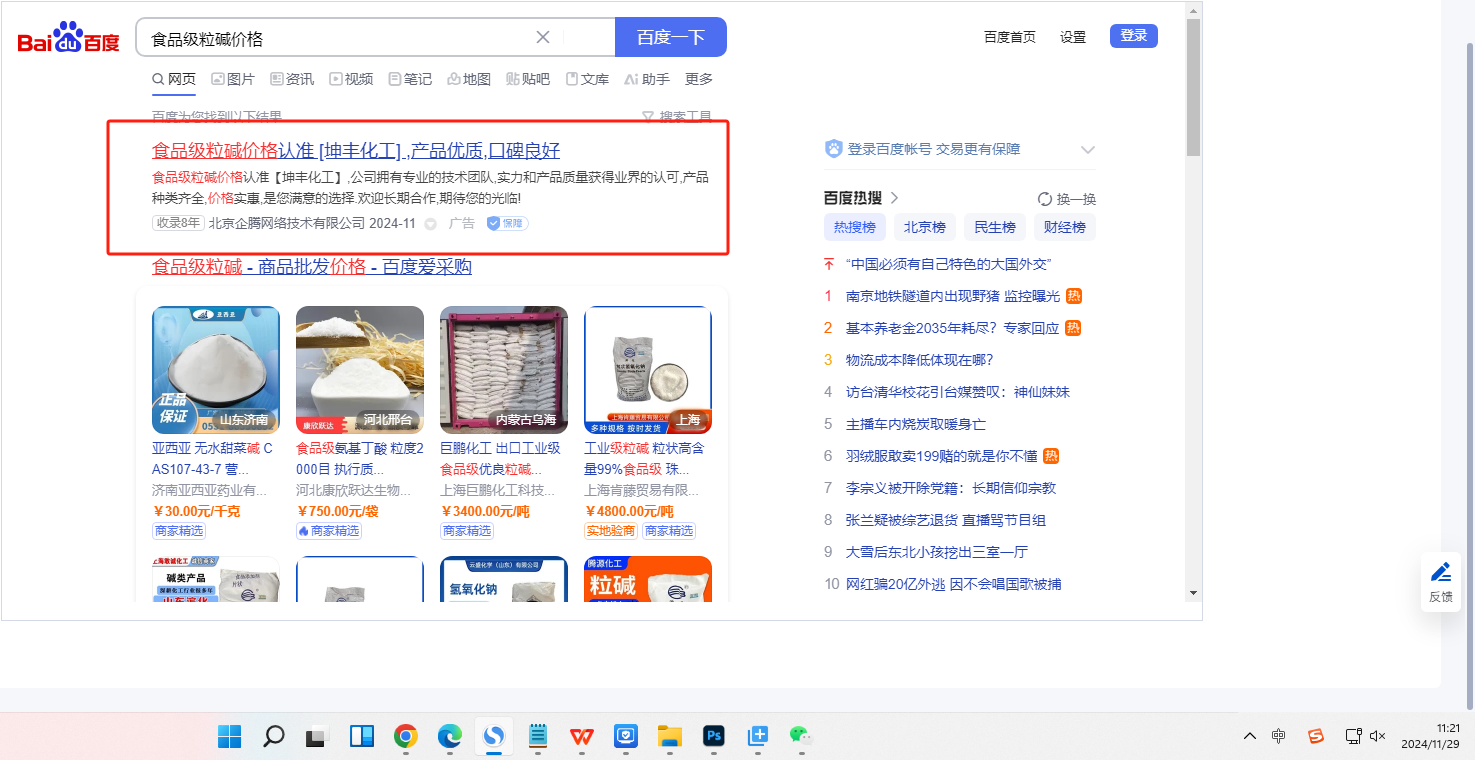Switch to the 笔记 tab
This screenshot has width=1475, height=760.
410,79
